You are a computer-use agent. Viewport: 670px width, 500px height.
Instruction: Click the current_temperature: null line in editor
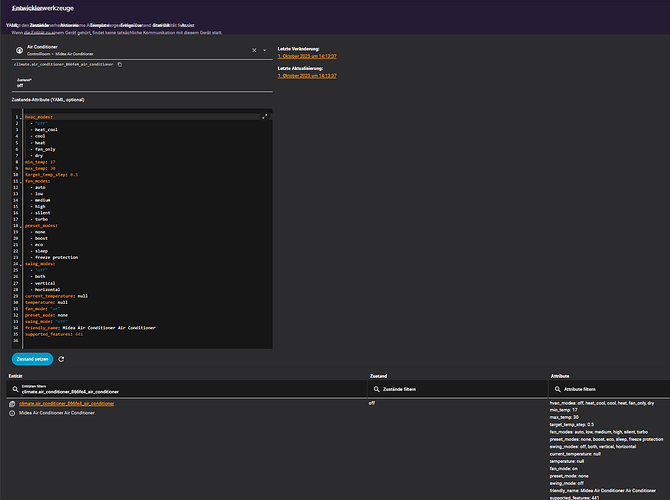click(x=56, y=296)
